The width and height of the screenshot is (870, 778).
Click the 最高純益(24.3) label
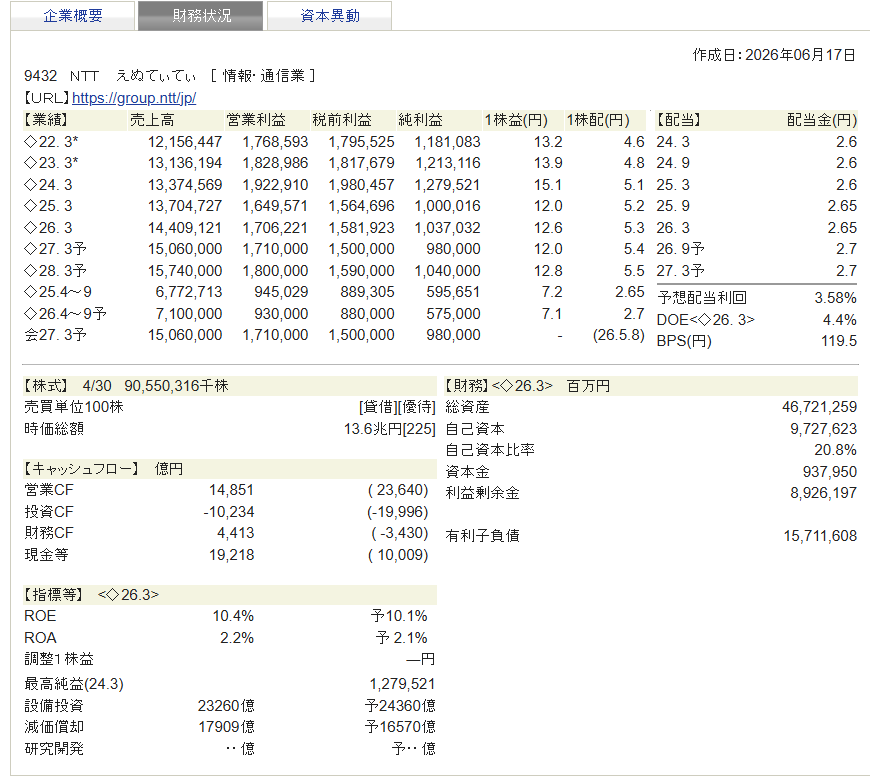pos(74,684)
